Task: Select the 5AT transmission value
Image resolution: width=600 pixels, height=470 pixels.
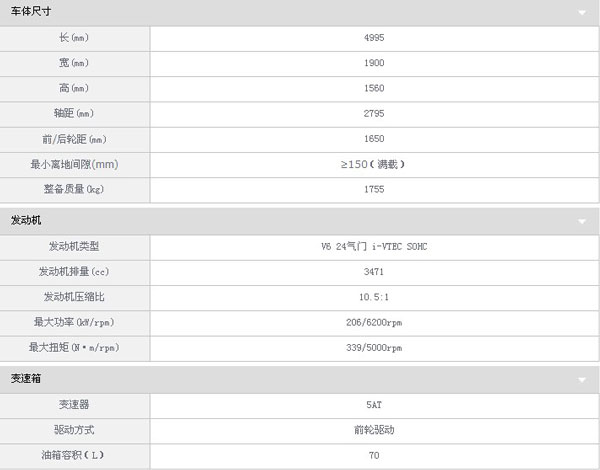Action: click(374, 405)
